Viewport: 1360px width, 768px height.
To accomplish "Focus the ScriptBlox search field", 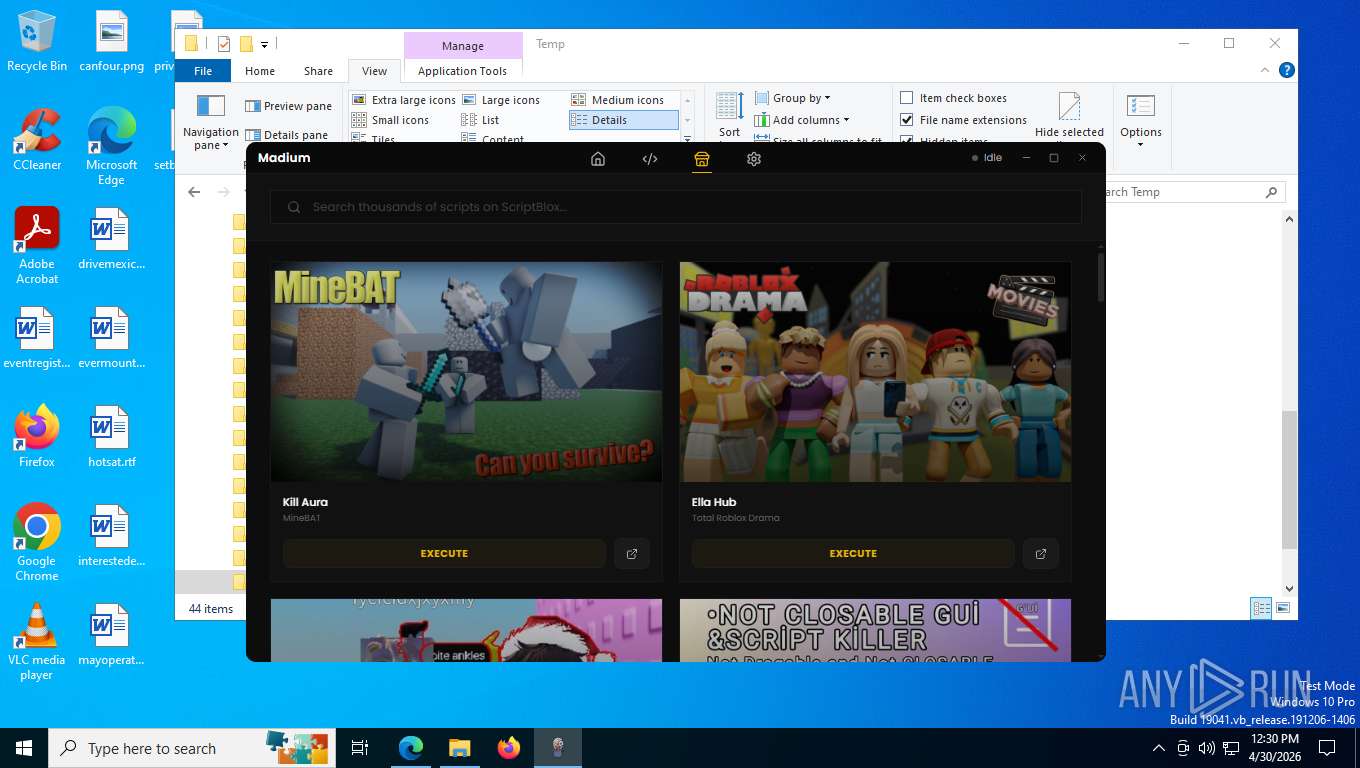I will [676, 207].
